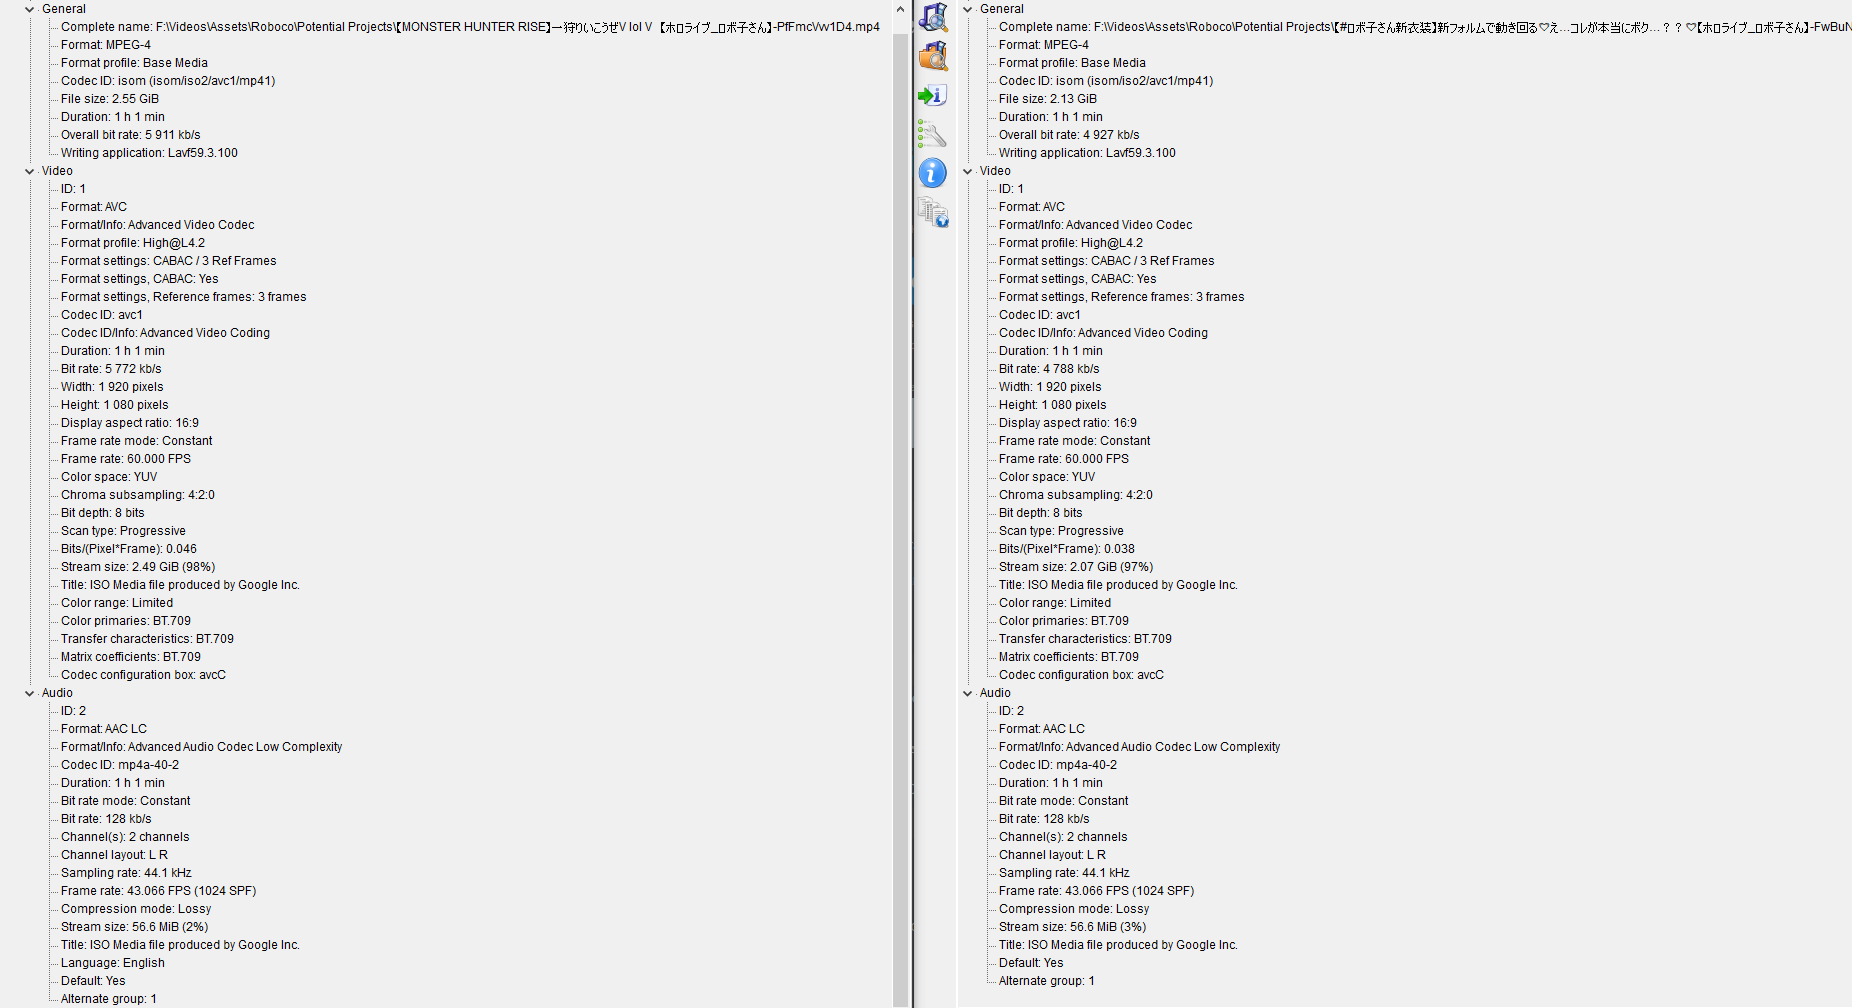The image size is (1852, 1008).
Task: Collapse the Video section in the left window
Action: (30, 171)
